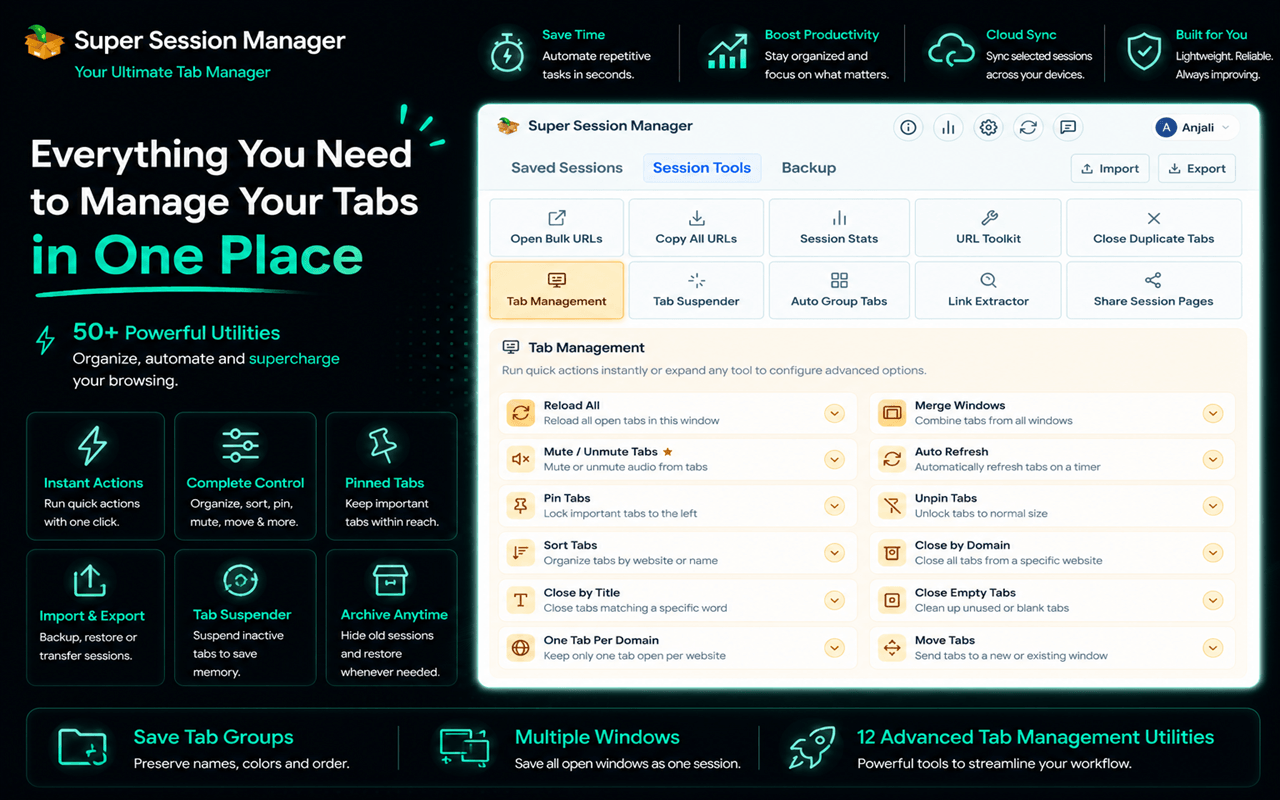Click the Unpin Tabs icon
The width and height of the screenshot is (1280, 800).
[891, 506]
